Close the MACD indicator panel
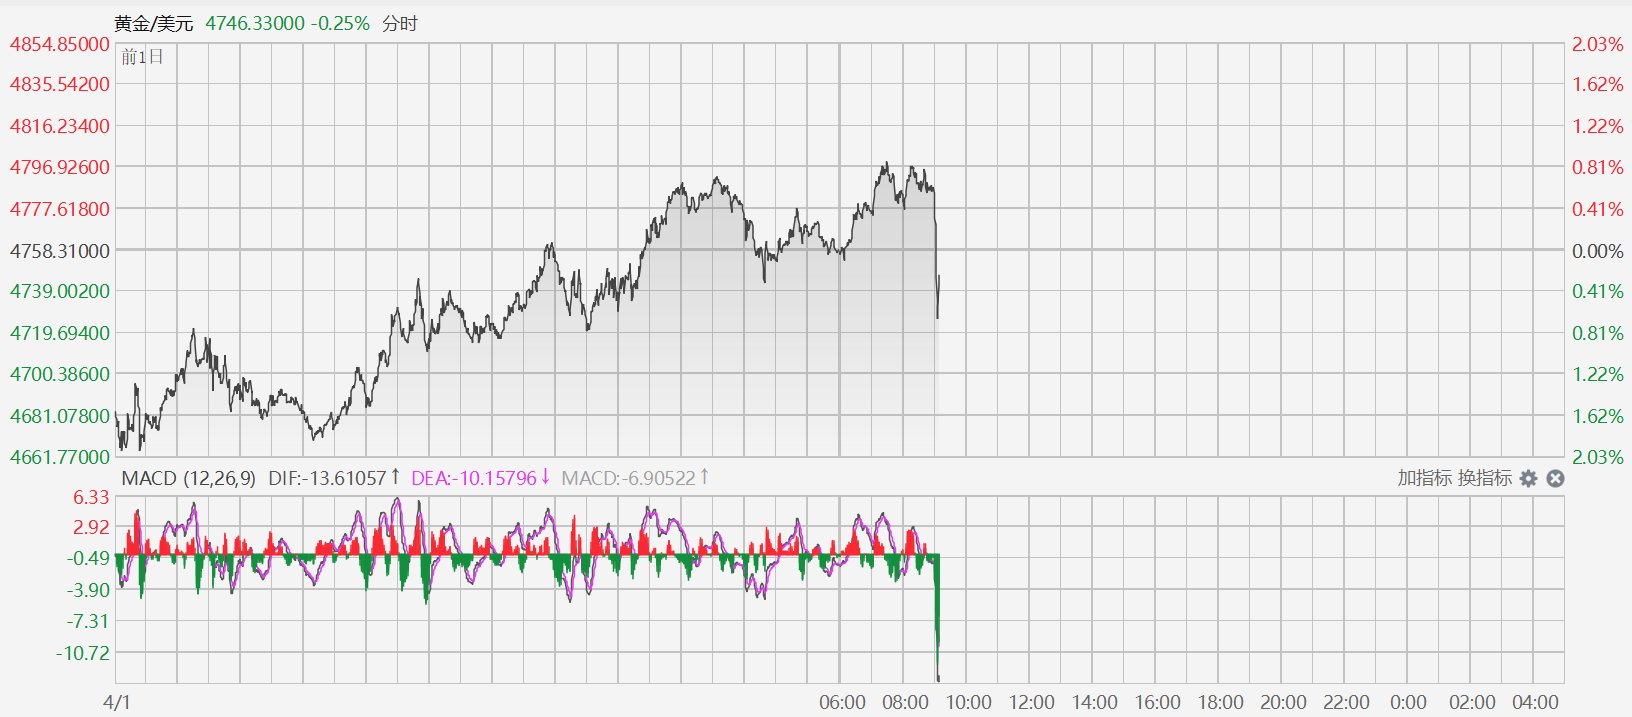 click(x=1555, y=479)
